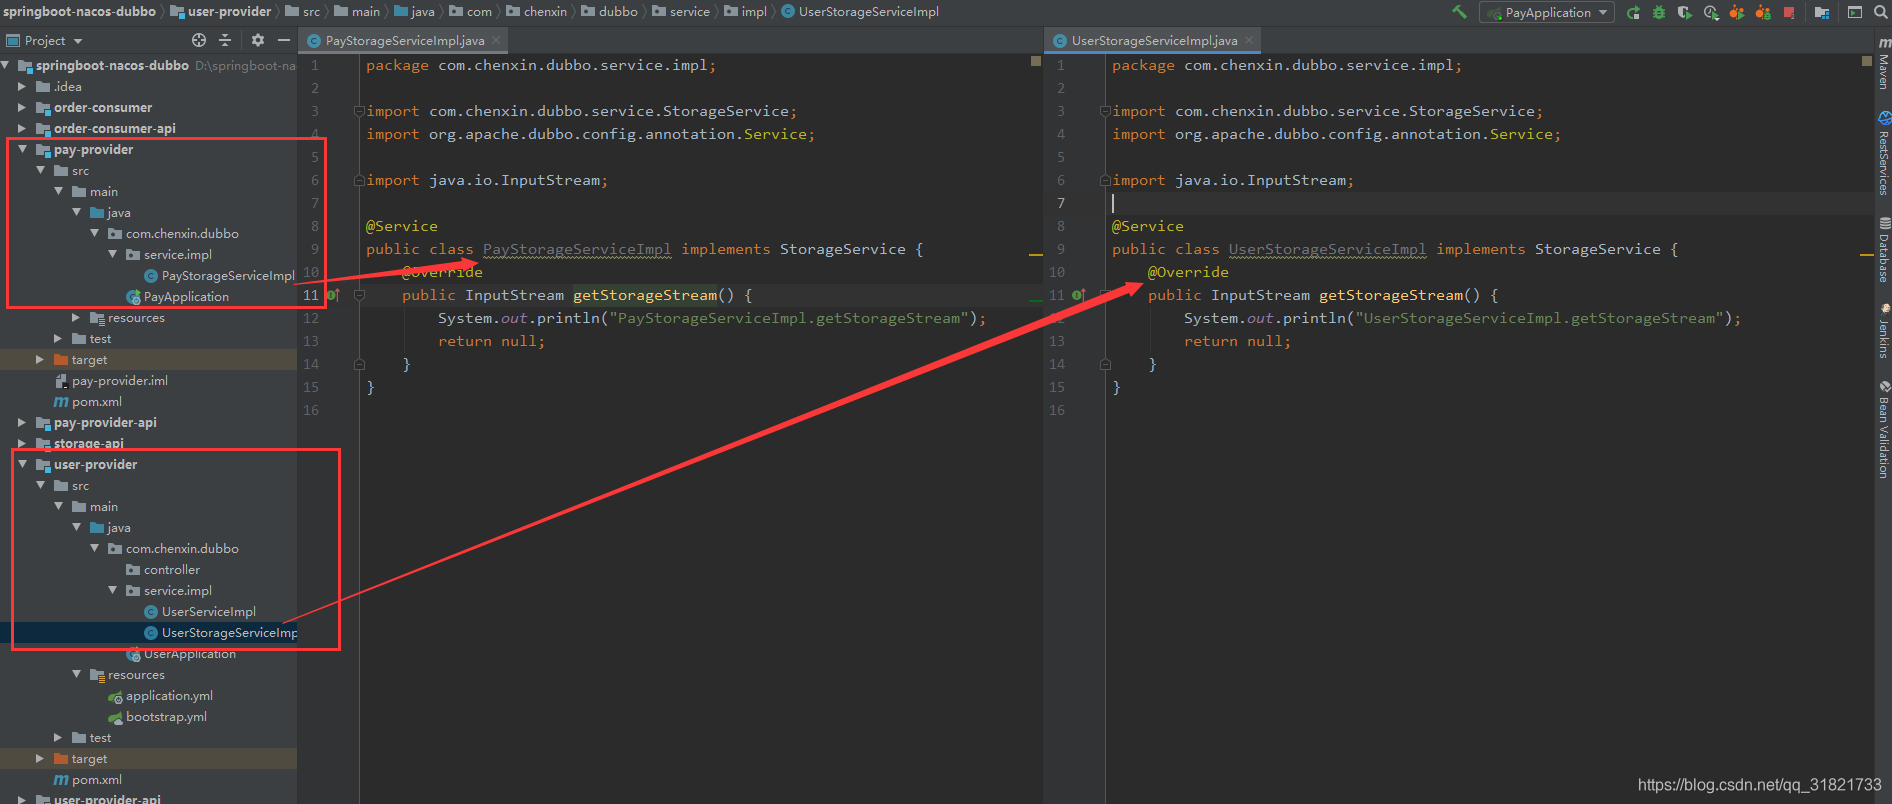Click springboot-nacos-dubbo breadcrumb

coord(79,11)
